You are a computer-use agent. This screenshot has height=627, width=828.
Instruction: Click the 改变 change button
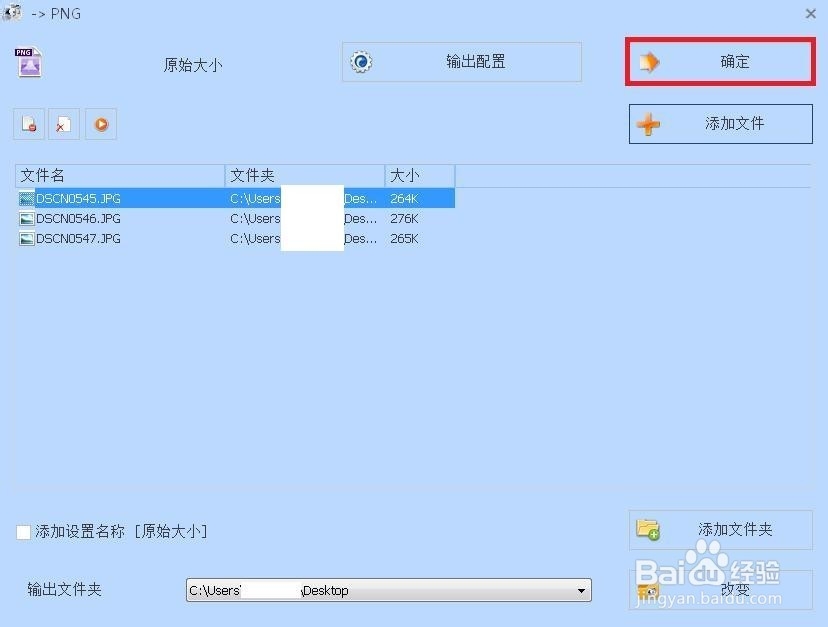(x=735, y=590)
